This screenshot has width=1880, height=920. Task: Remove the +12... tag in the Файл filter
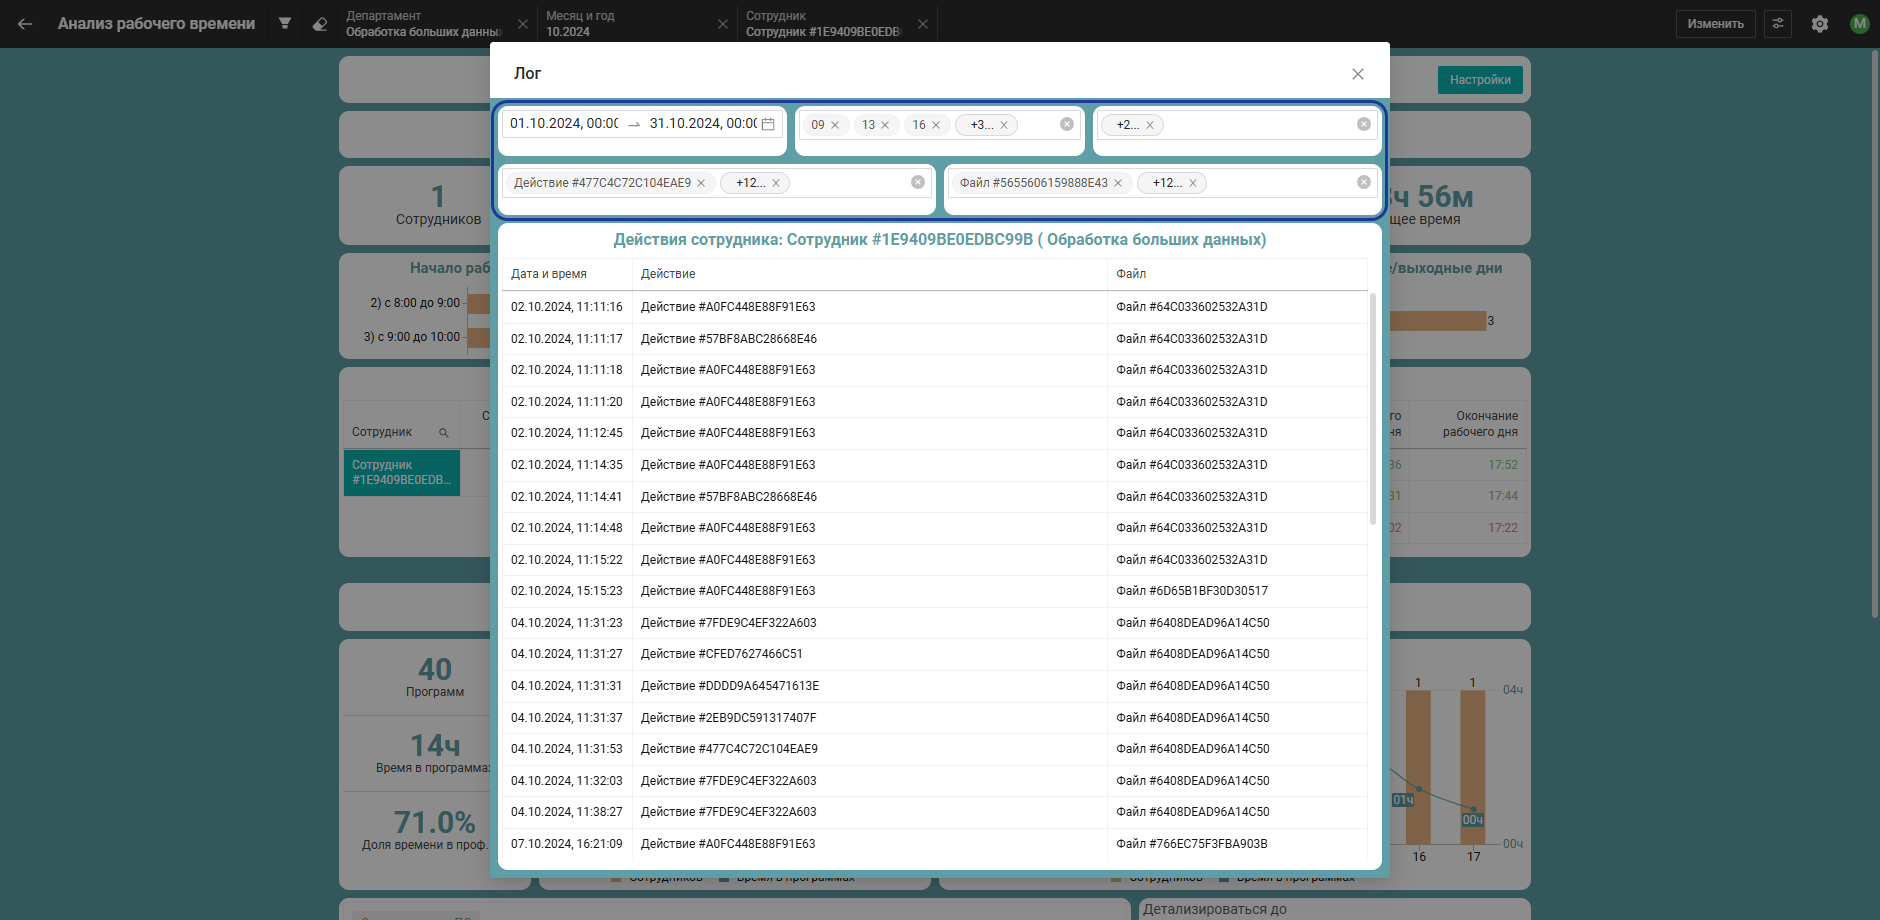[1193, 183]
